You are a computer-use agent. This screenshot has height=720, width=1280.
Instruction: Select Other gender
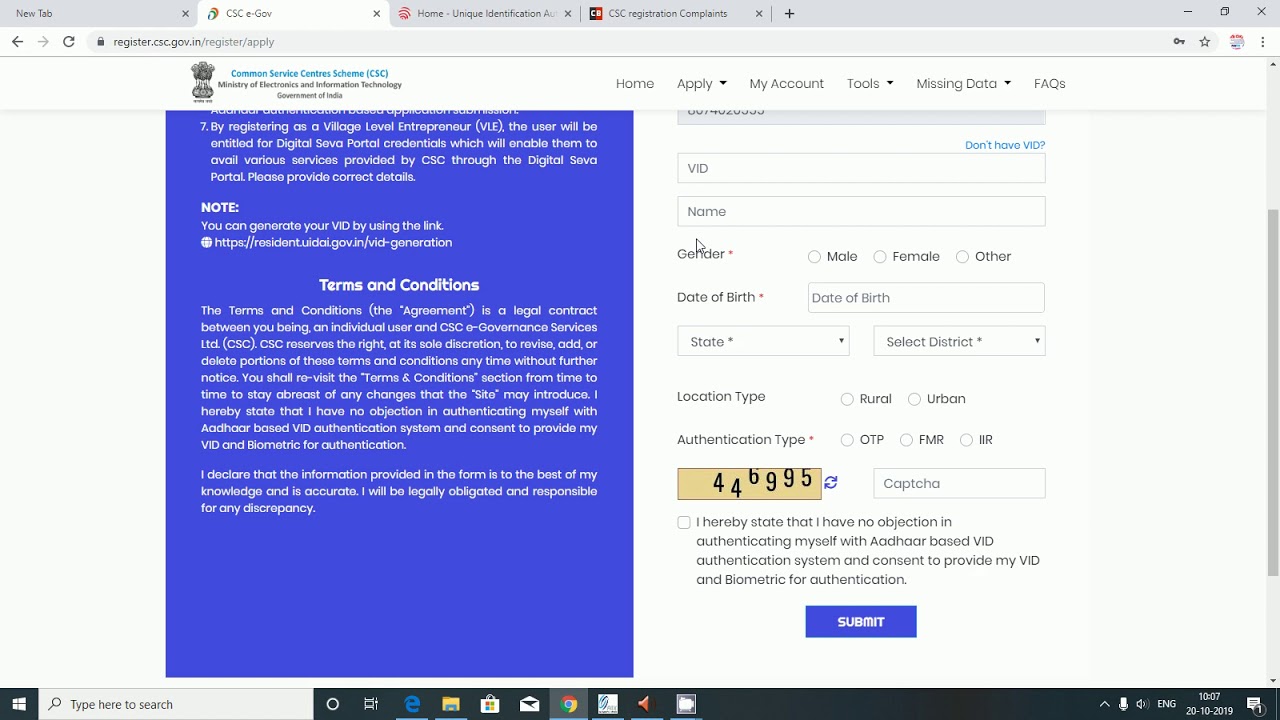coord(962,257)
